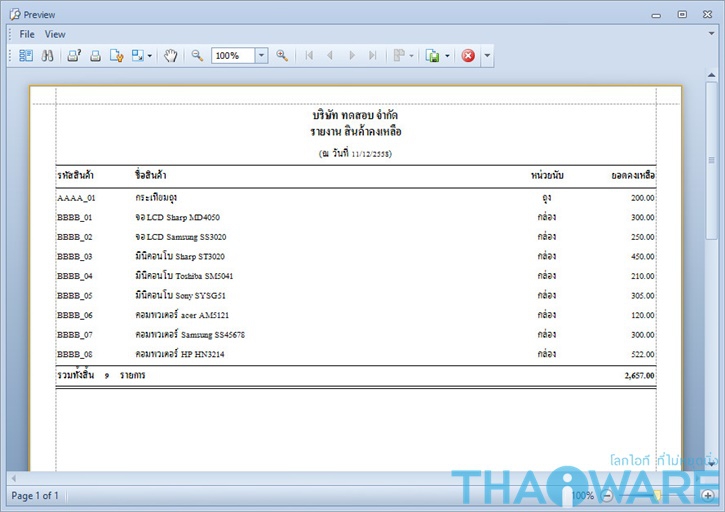Image resolution: width=725 pixels, height=512 pixels.
Task: Open the zoom percentage dropdown arrow
Action: tap(261, 56)
